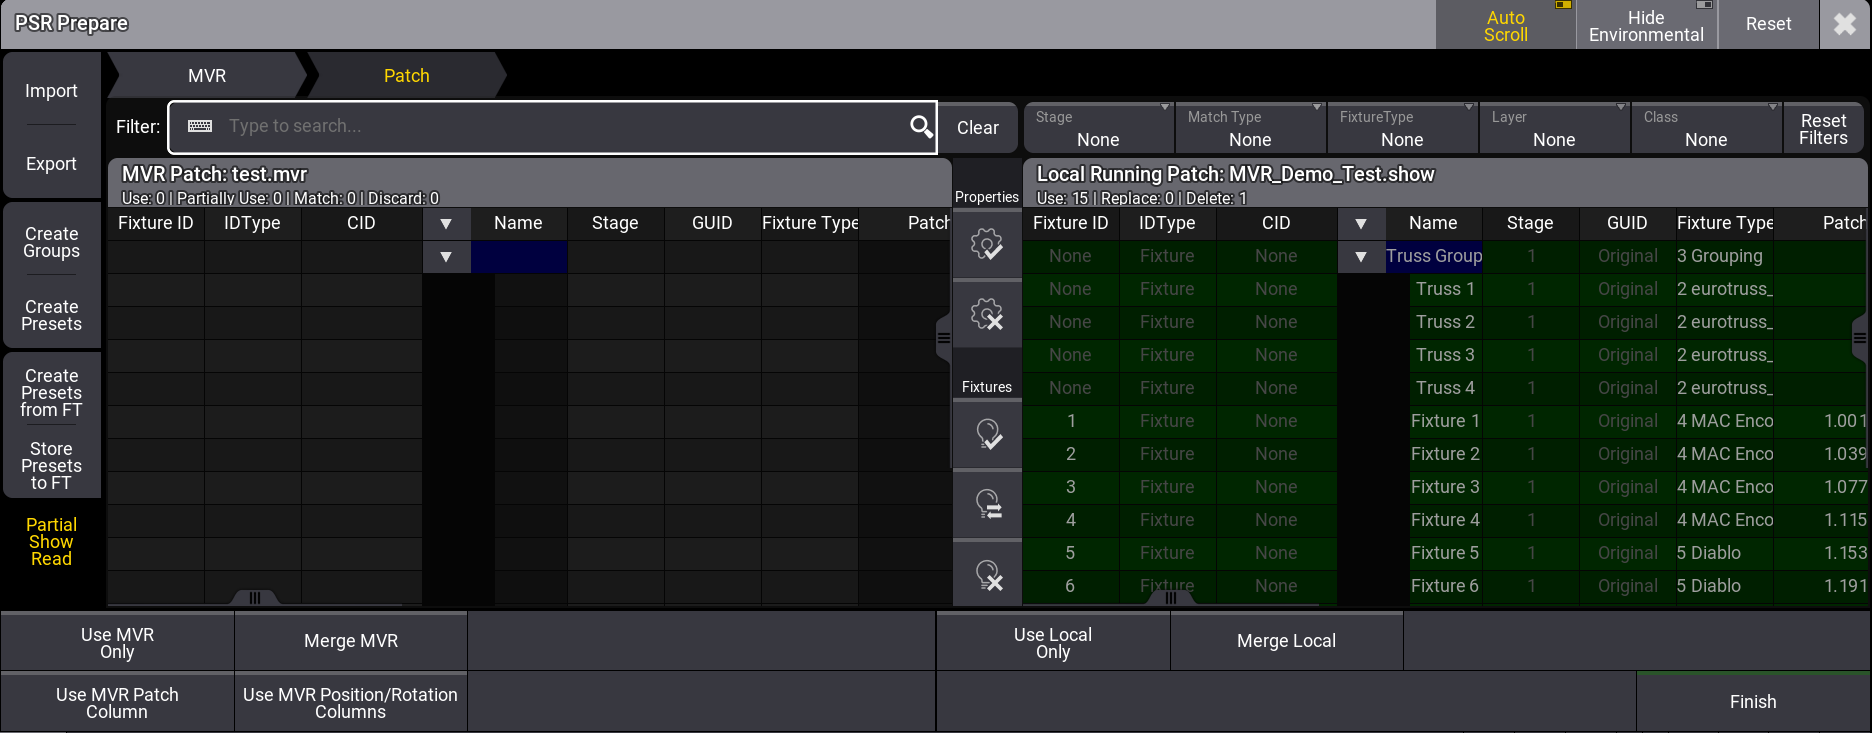Click the Local Patch header expand-all arrow
This screenshot has width=1872, height=733.
pos(1361,224)
